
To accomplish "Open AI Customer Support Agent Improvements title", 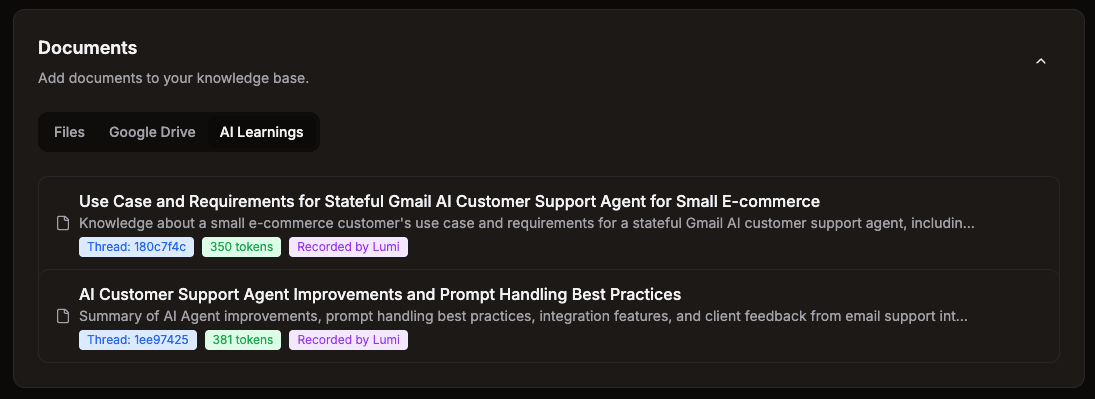I will 380,294.
